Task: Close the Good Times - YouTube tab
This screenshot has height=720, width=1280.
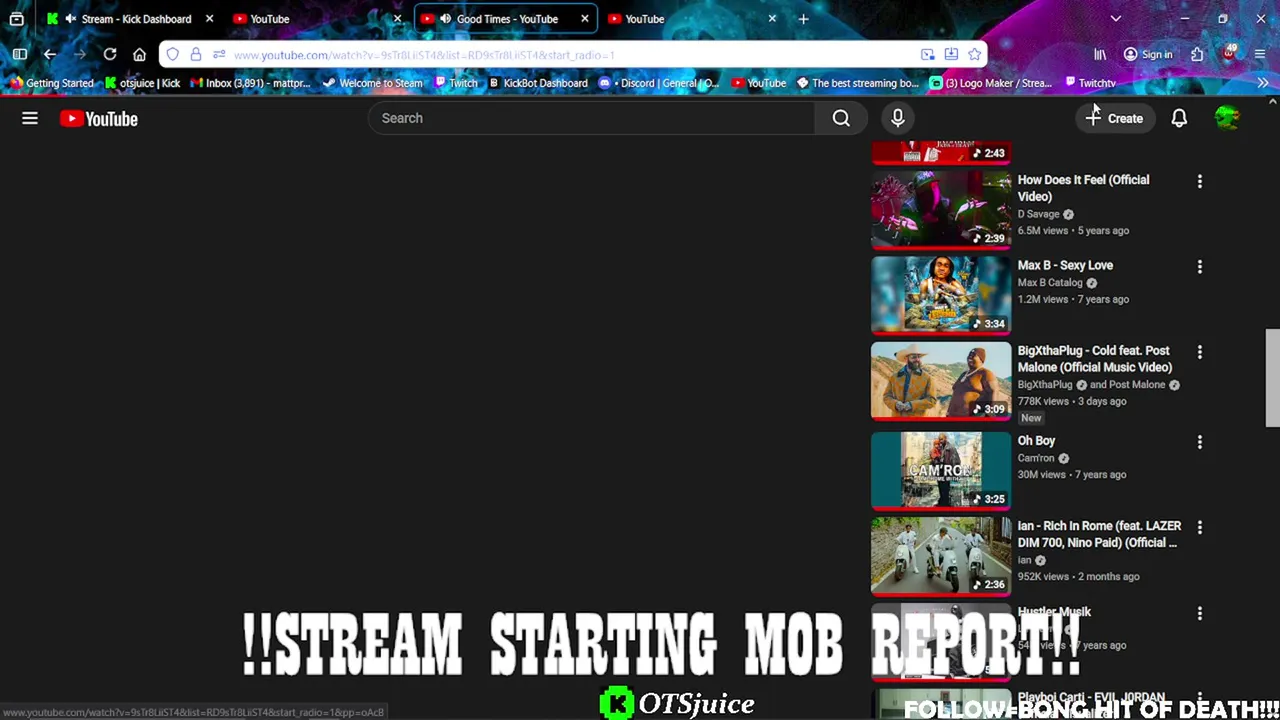Action: click(x=584, y=19)
